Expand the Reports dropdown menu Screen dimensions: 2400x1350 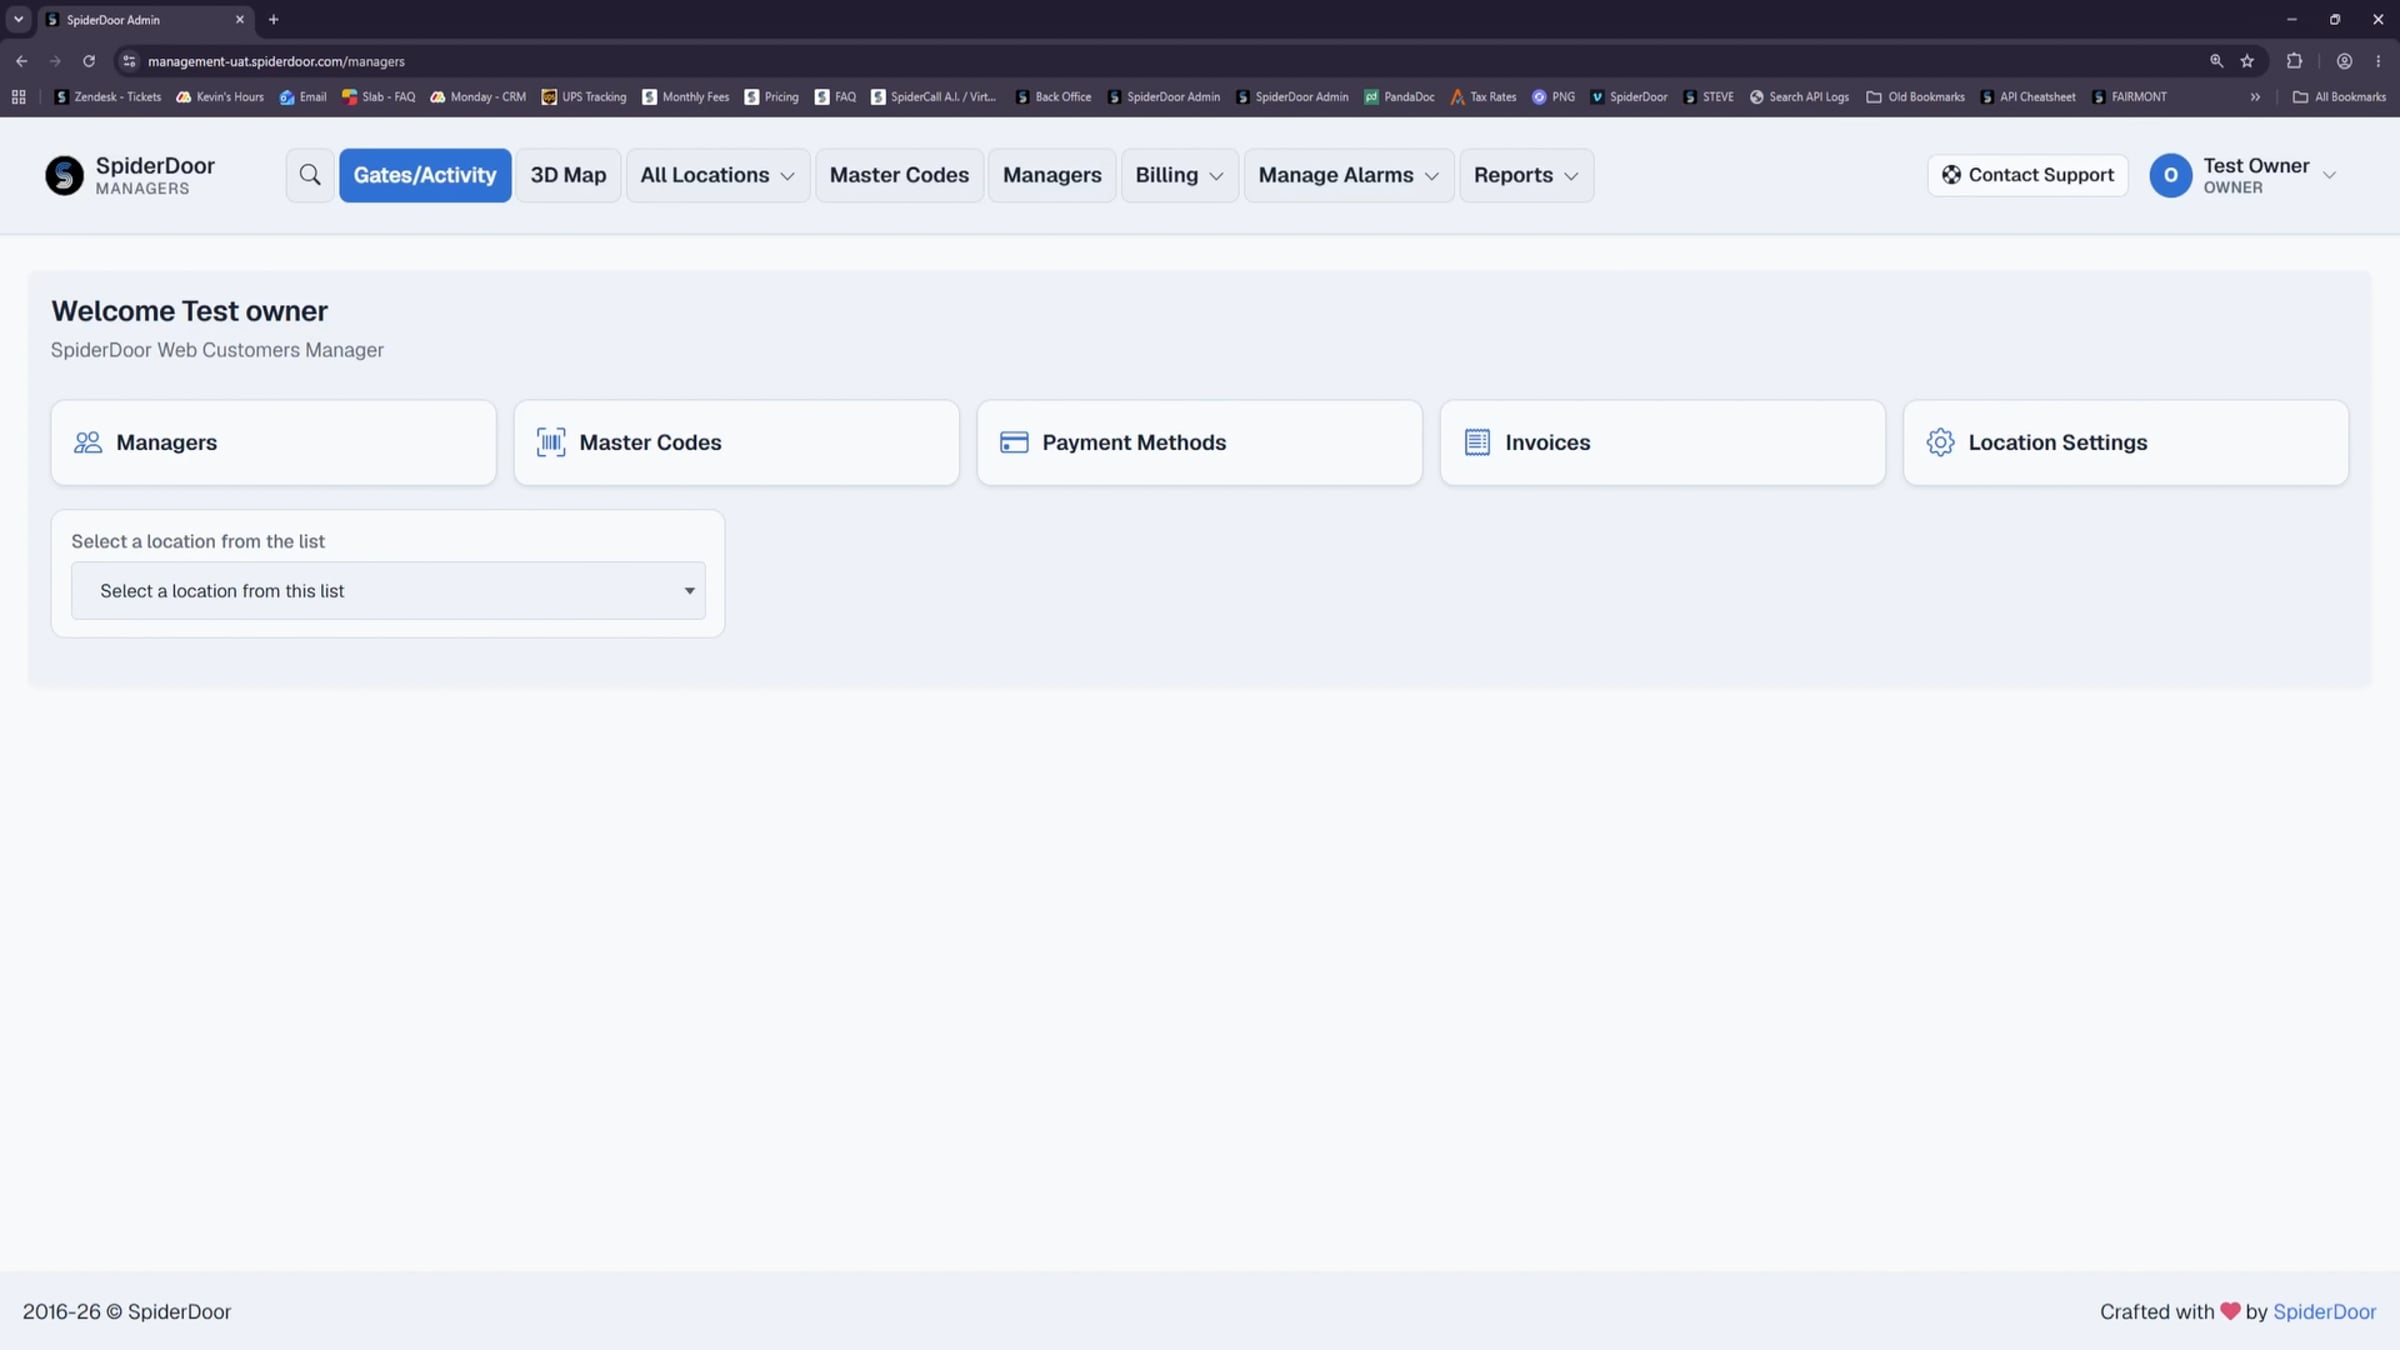point(1526,175)
